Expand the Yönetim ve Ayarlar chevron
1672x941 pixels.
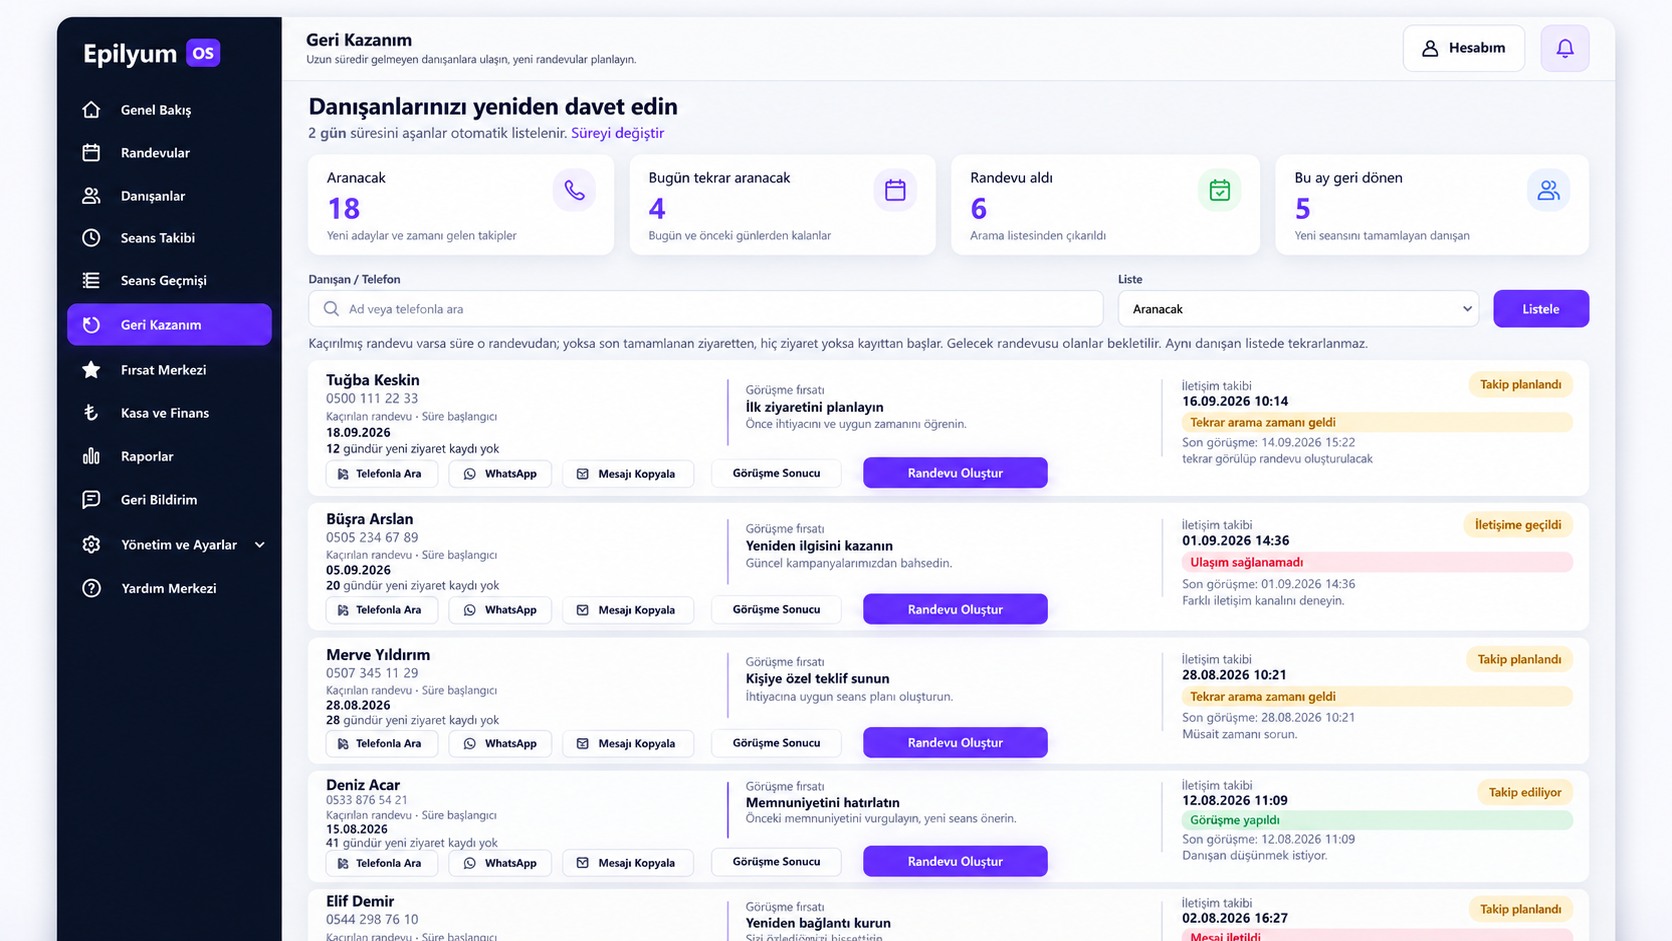coord(260,545)
